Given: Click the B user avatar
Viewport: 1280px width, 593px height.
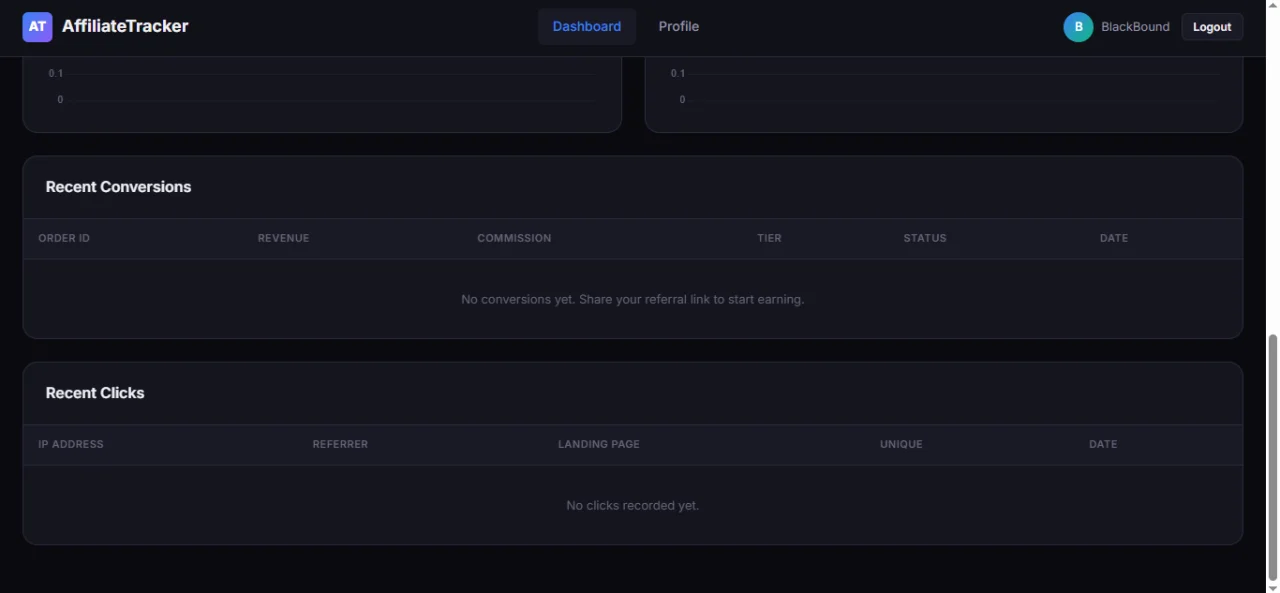Looking at the screenshot, I should tap(1078, 27).
